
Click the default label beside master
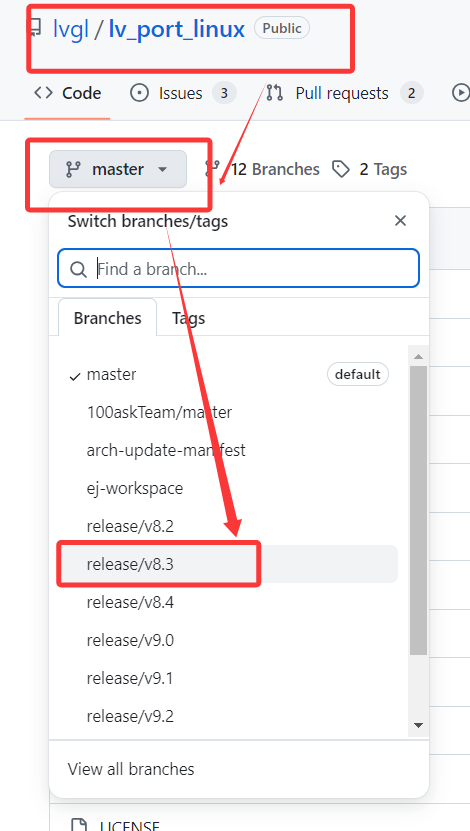tap(358, 374)
